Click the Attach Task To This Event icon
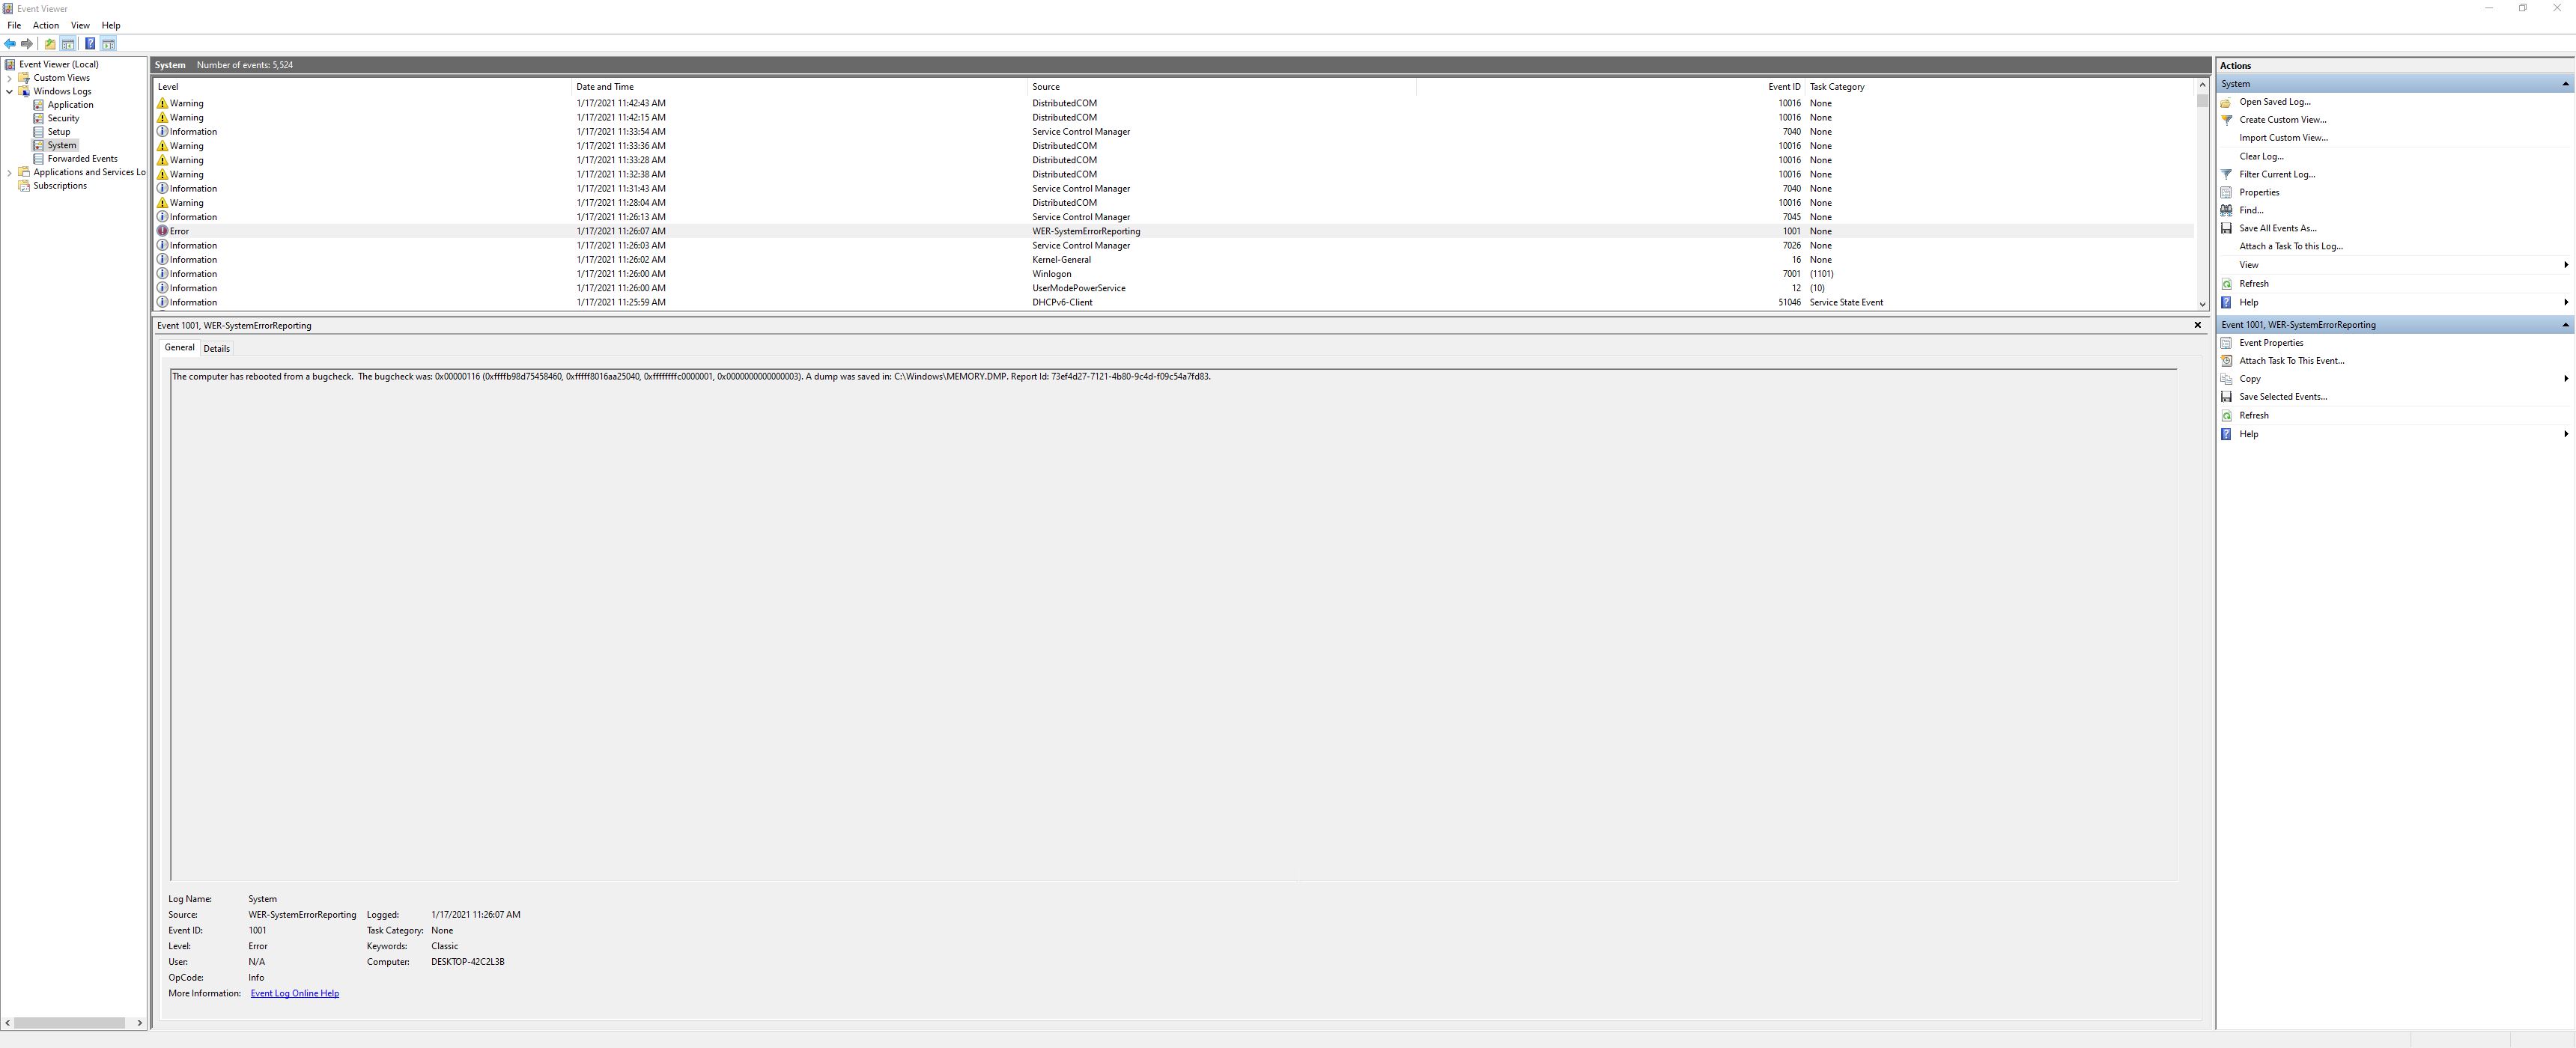 click(2227, 361)
